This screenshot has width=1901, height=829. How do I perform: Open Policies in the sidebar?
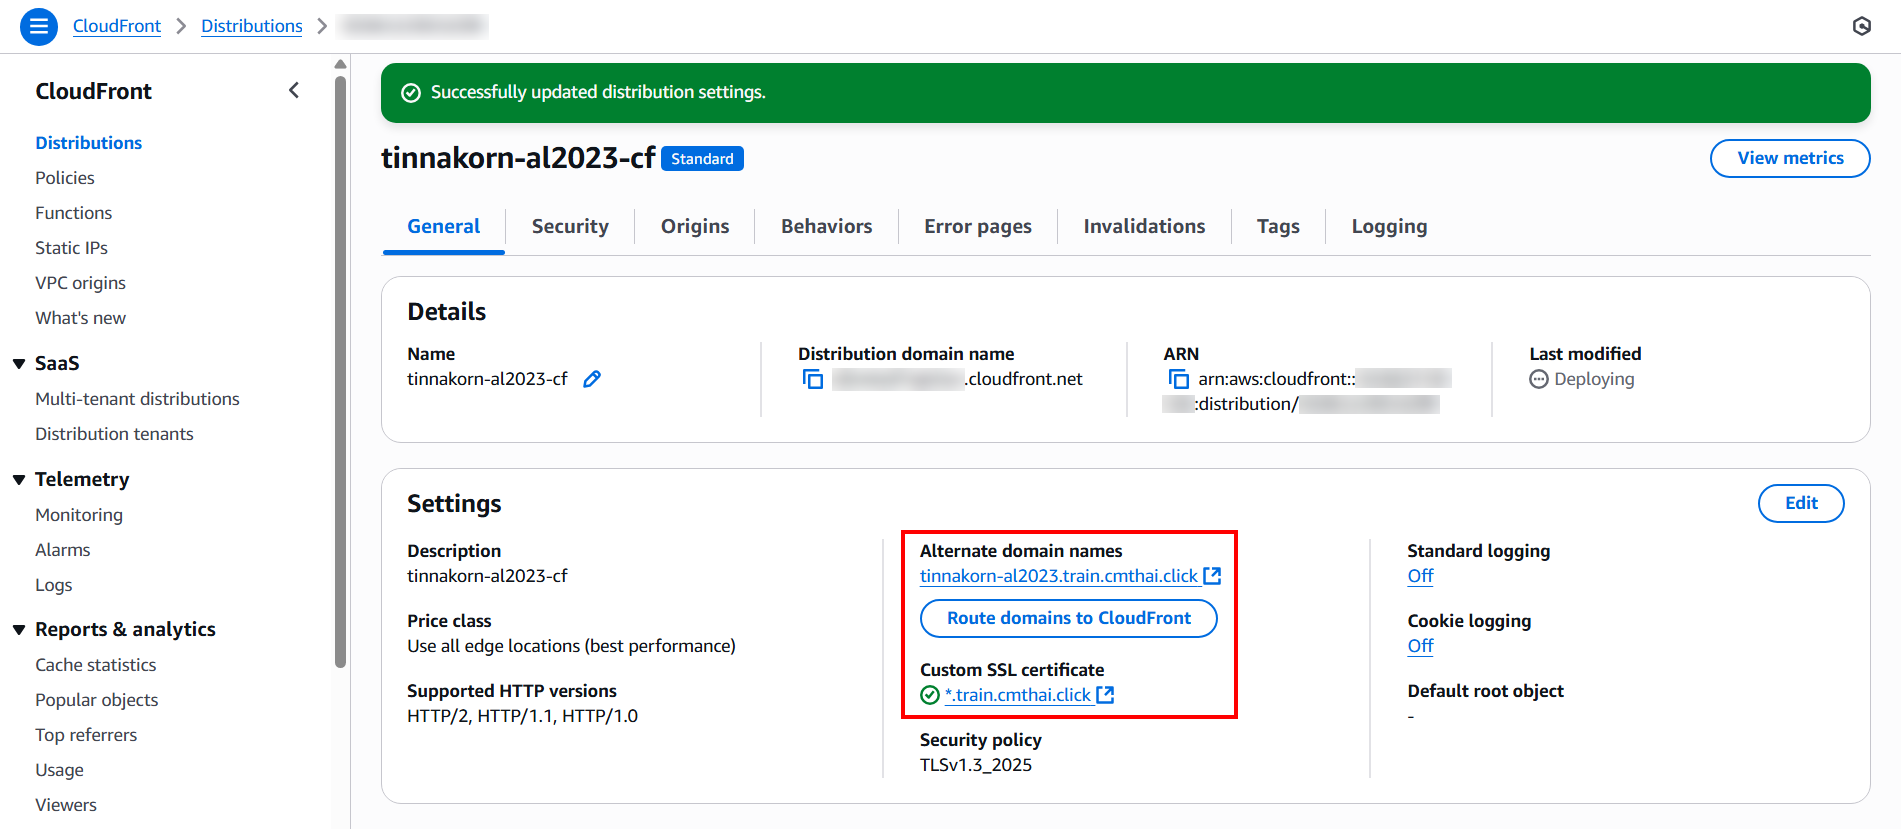pyautogui.click(x=65, y=178)
